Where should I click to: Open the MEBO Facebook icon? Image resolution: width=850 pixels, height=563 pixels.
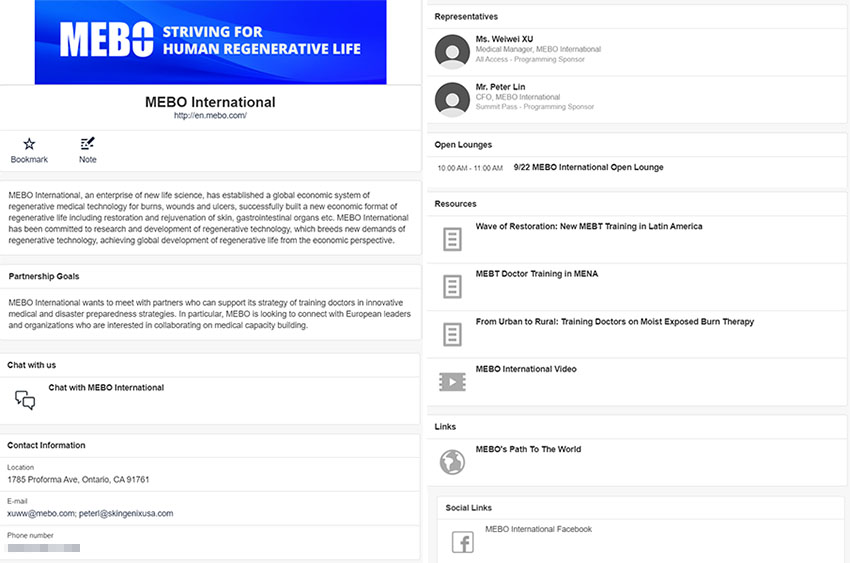(462, 542)
